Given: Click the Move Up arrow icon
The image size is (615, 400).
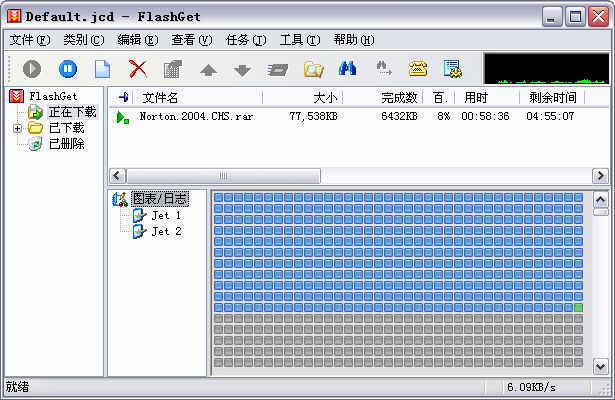Looking at the screenshot, I should tap(208, 70).
